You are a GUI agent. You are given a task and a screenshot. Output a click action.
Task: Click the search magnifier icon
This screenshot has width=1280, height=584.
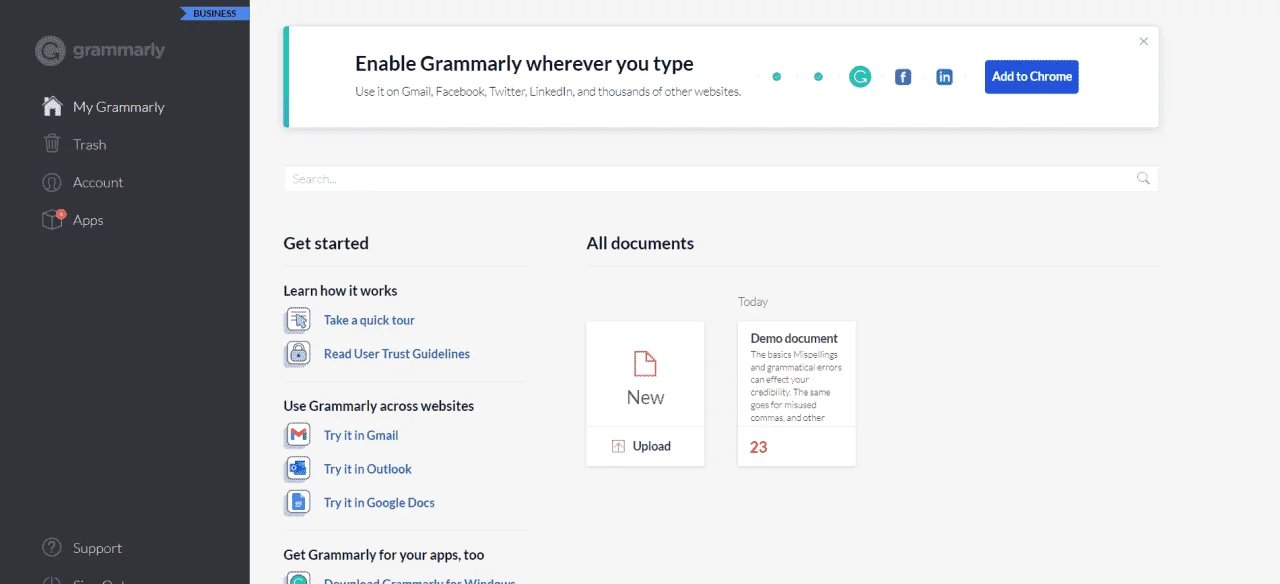[x=1143, y=179]
